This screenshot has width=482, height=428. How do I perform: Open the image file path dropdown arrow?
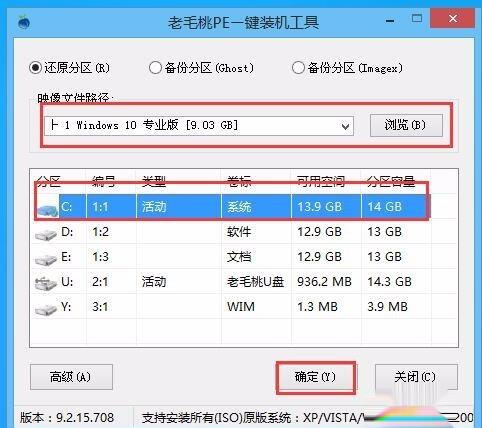point(345,126)
